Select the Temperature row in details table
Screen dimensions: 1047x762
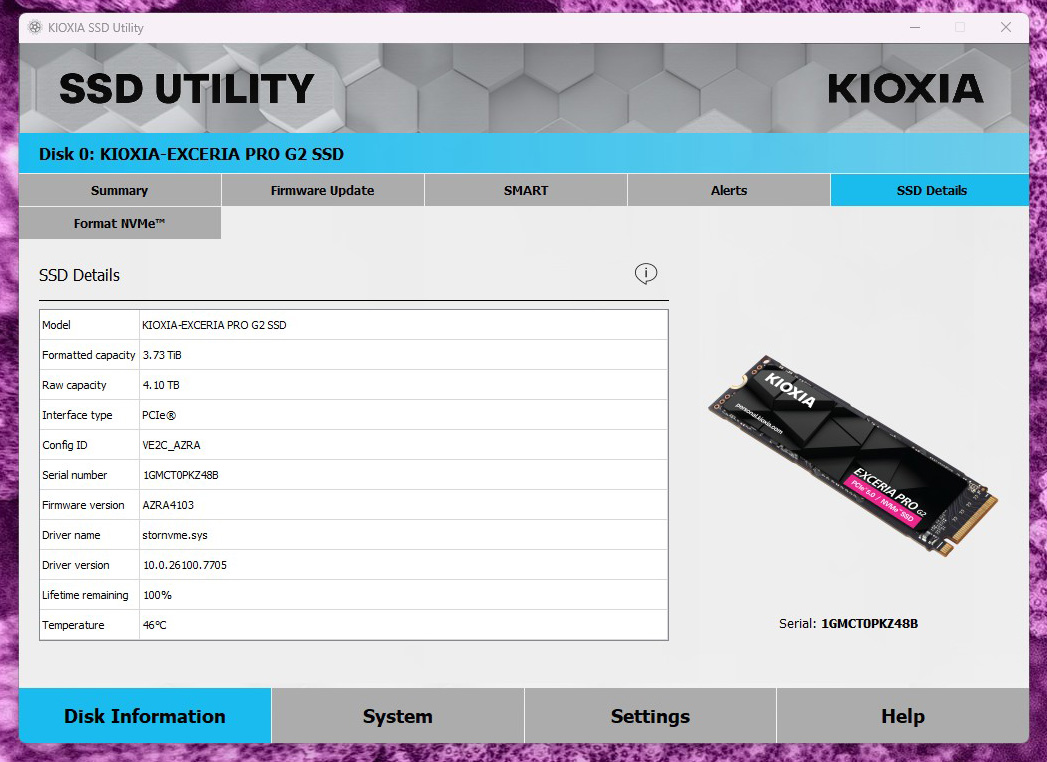pyautogui.click(x=354, y=625)
